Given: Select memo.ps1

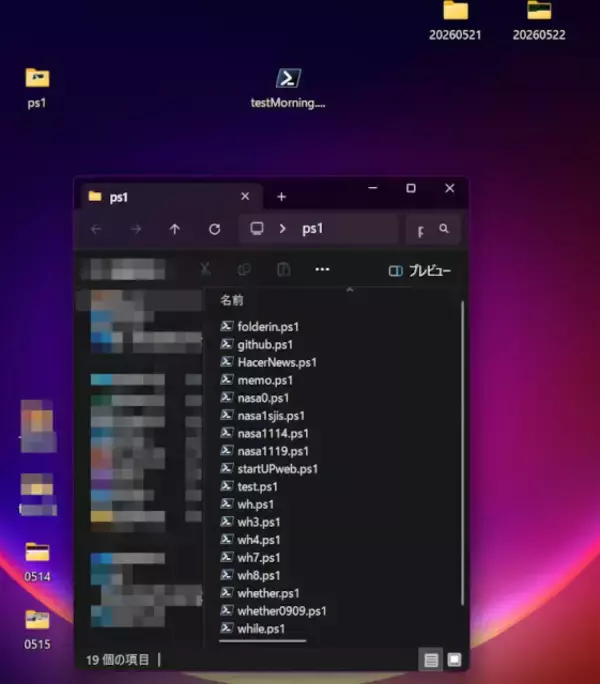Looking at the screenshot, I should pos(257,380).
